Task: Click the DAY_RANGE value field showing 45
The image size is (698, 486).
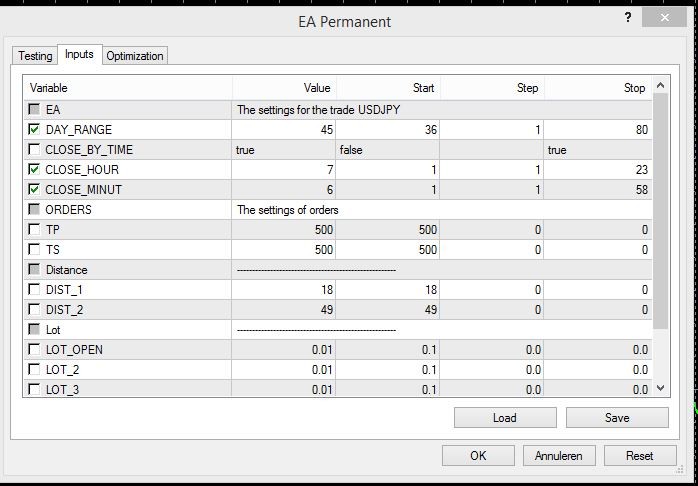Action: [x=283, y=130]
